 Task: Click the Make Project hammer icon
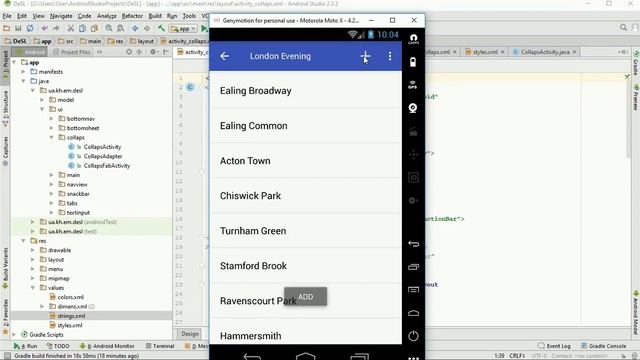(162, 29)
